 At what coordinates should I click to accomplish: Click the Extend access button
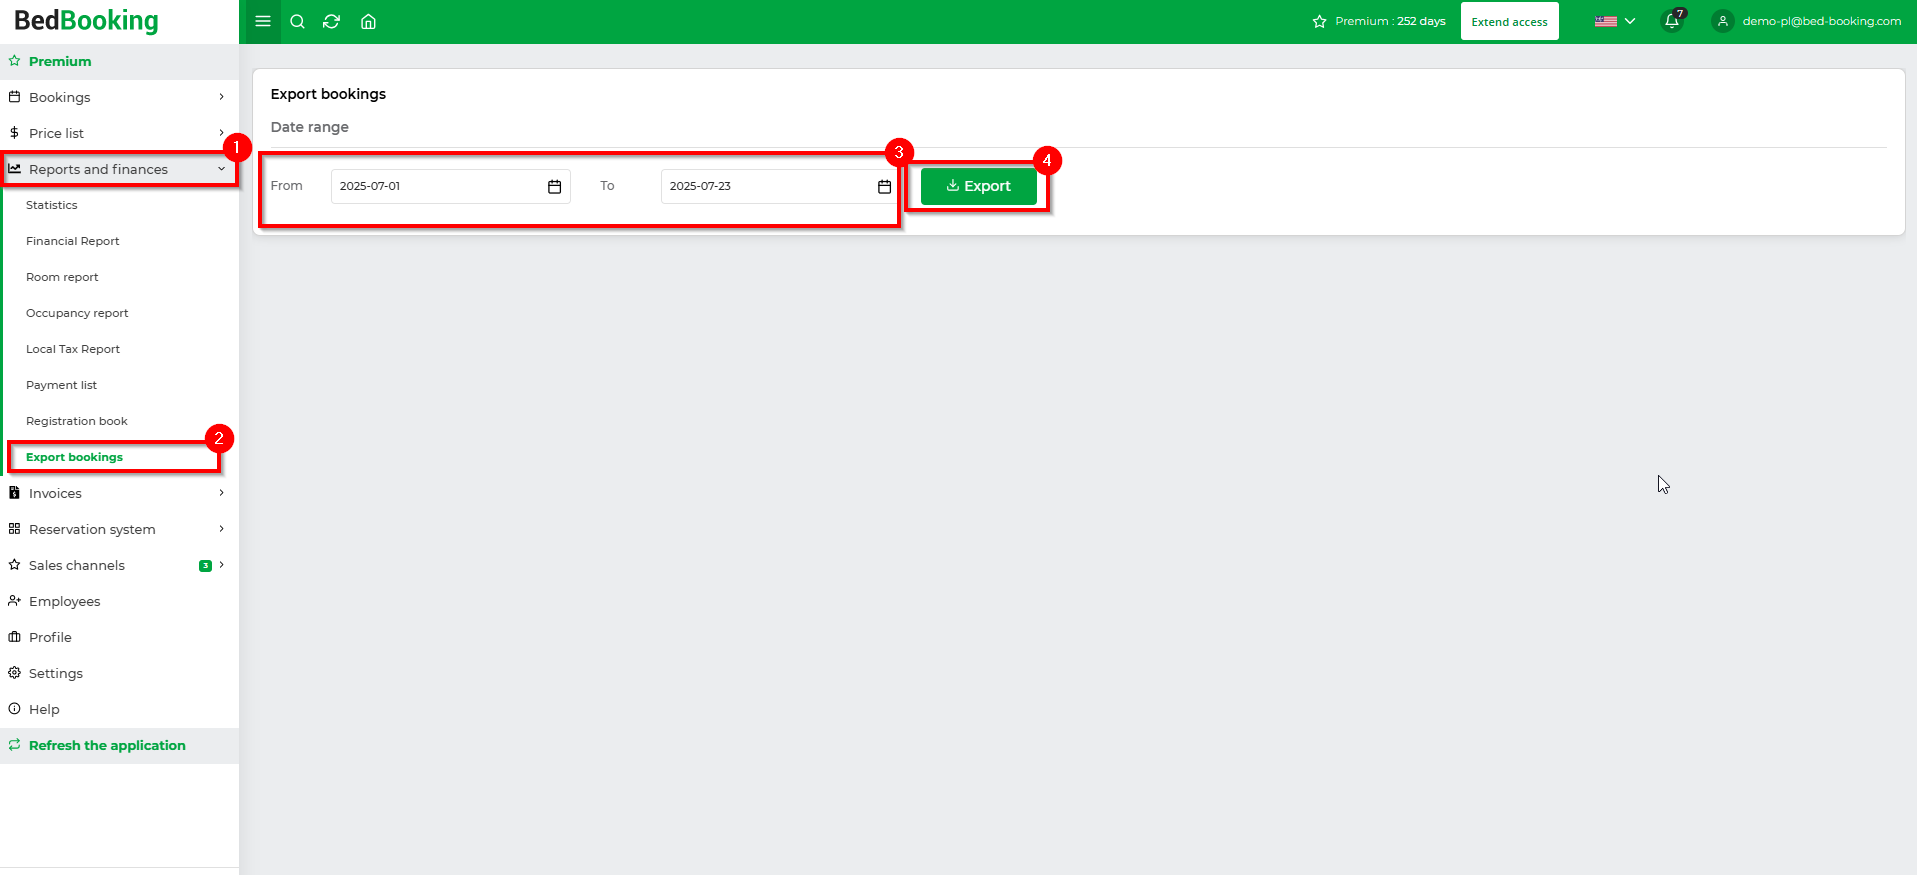1509,21
